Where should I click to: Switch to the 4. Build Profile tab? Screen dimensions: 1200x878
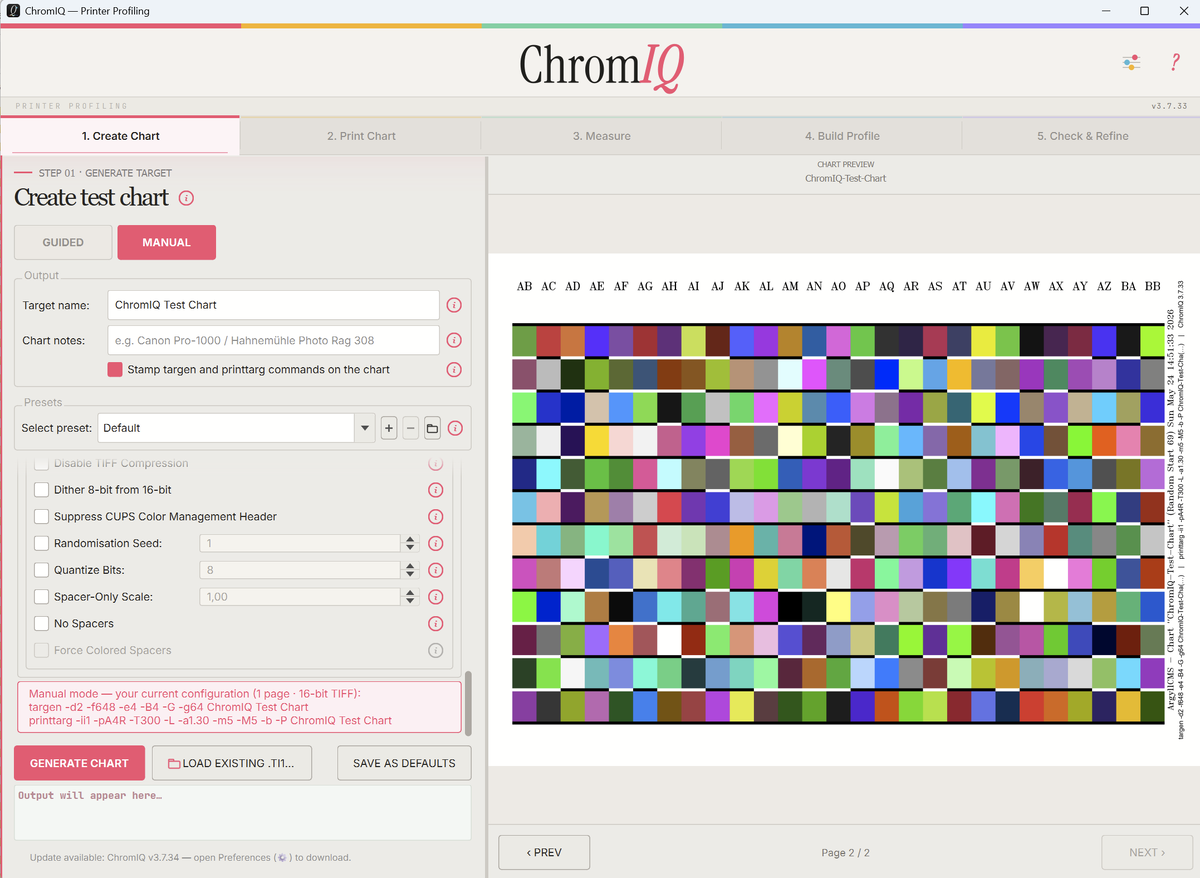click(842, 136)
